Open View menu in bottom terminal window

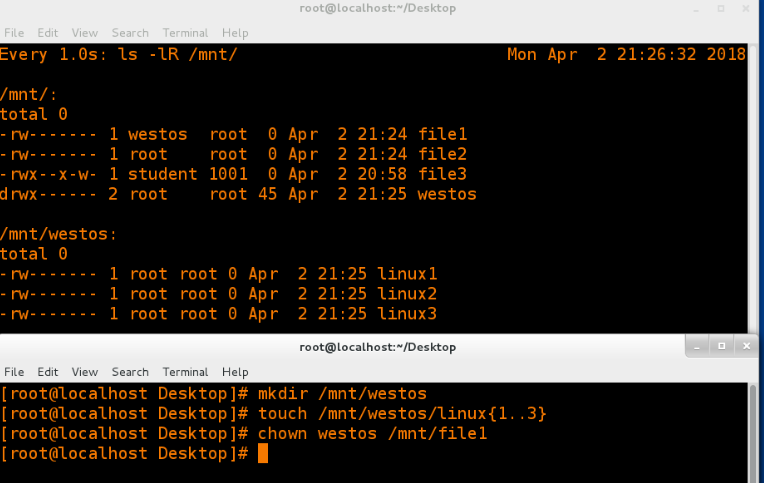[85, 372]
